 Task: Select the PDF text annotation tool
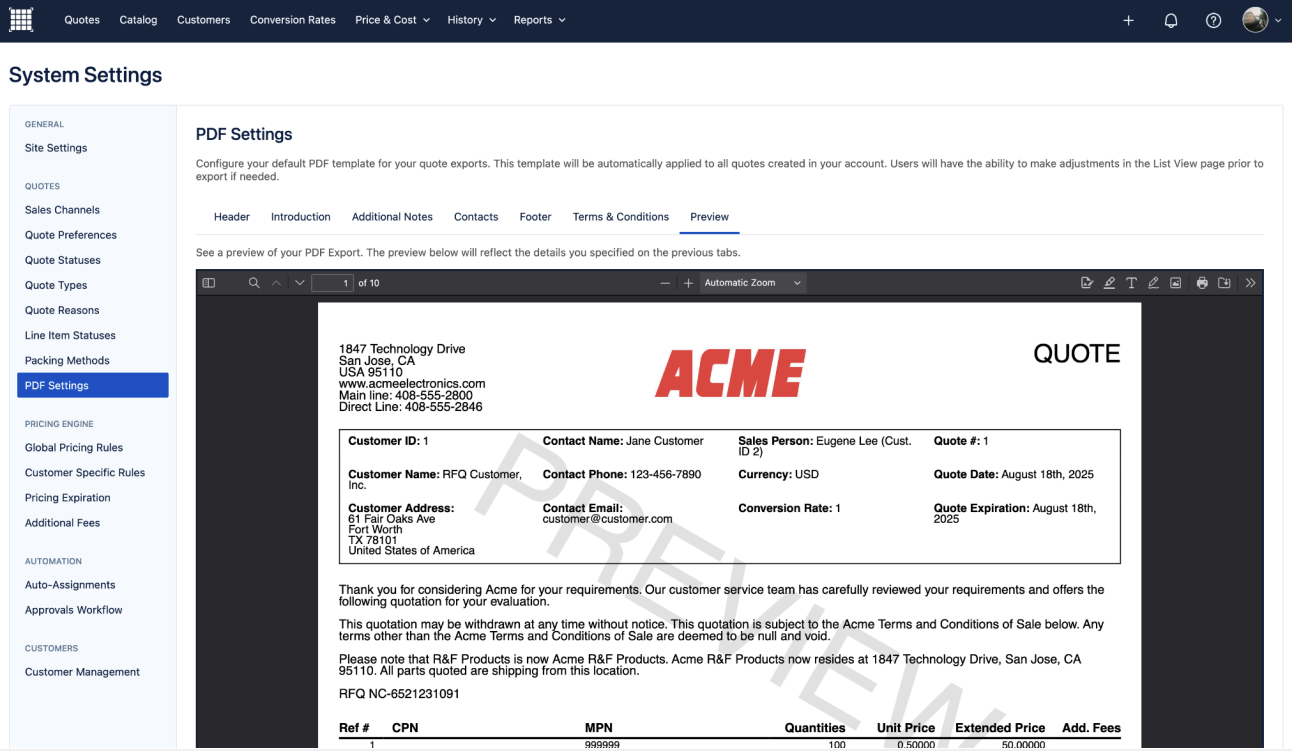click(x=1131, y=283)
